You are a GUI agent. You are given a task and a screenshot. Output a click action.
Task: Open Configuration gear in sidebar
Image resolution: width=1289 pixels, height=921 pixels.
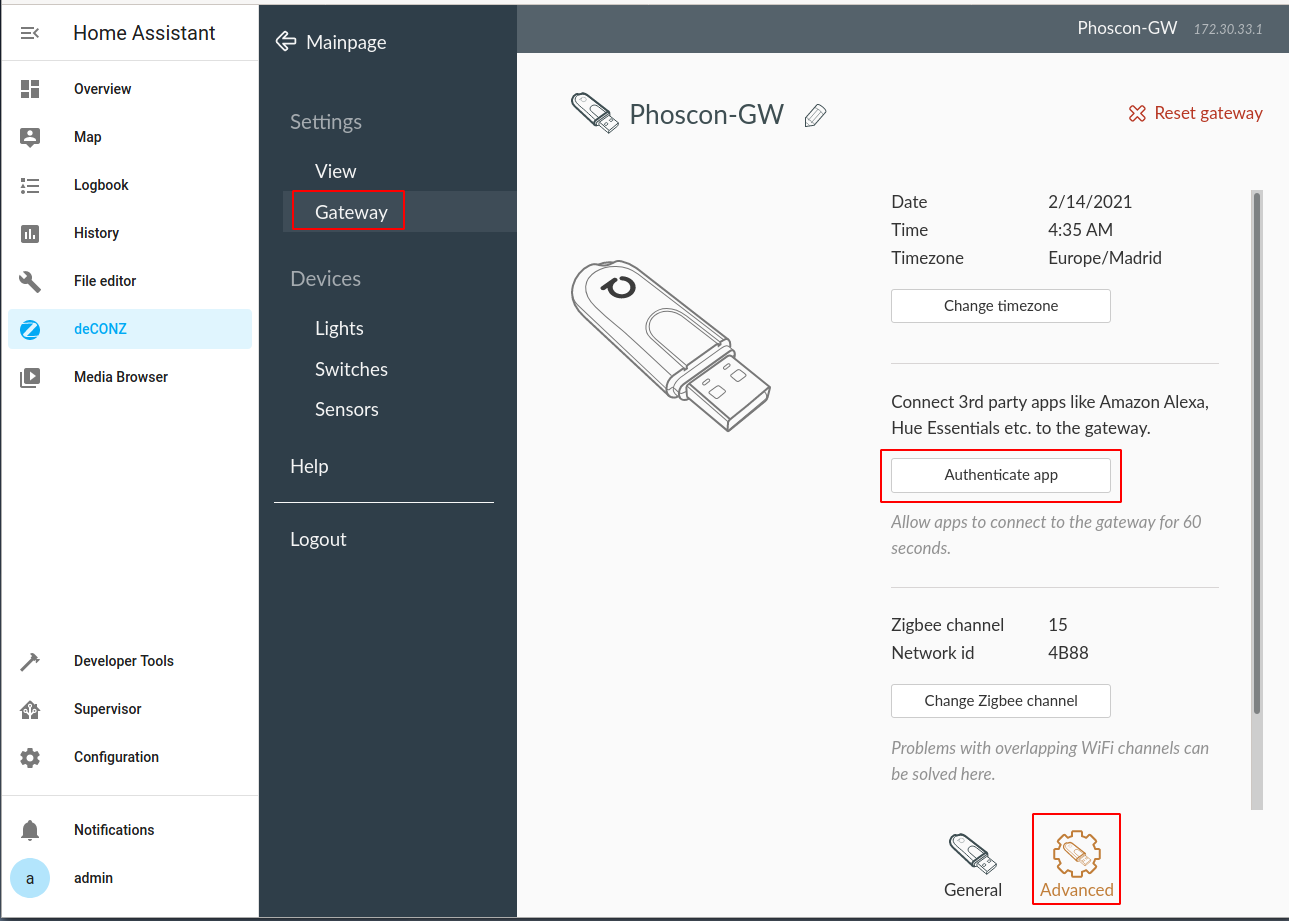click(30, 757)
